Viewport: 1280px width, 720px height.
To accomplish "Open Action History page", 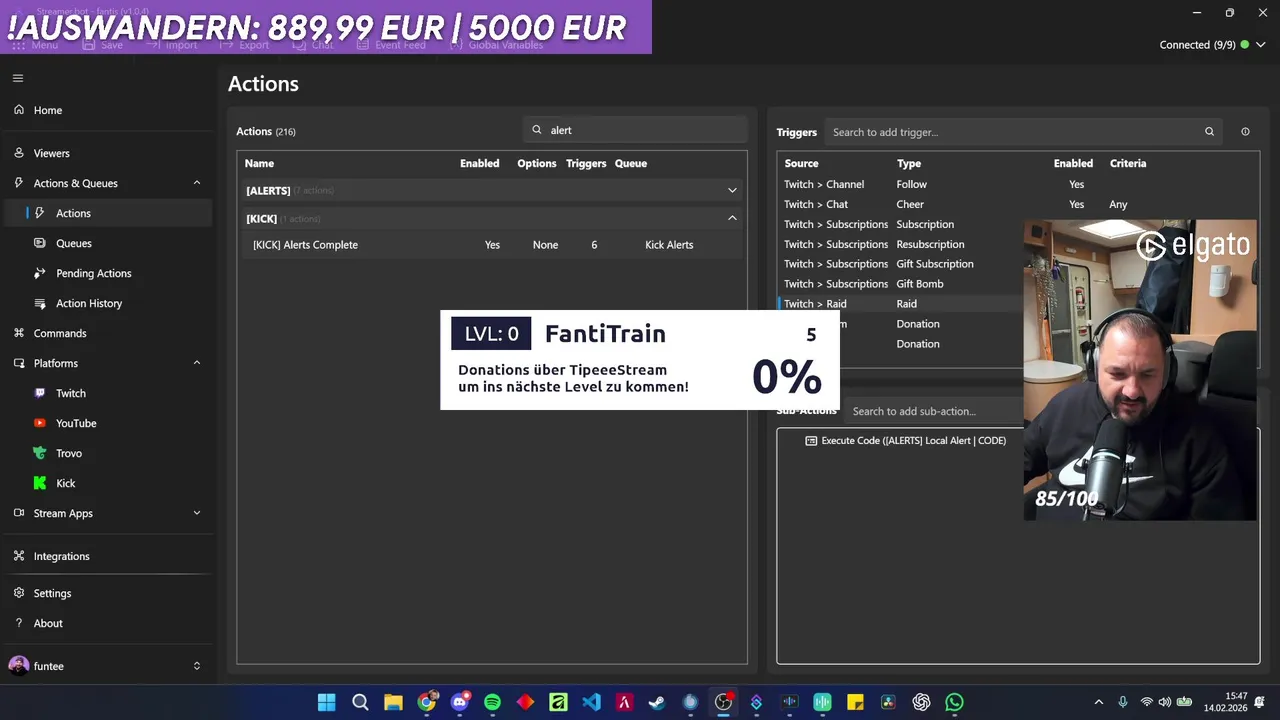I will coord(89,303).
